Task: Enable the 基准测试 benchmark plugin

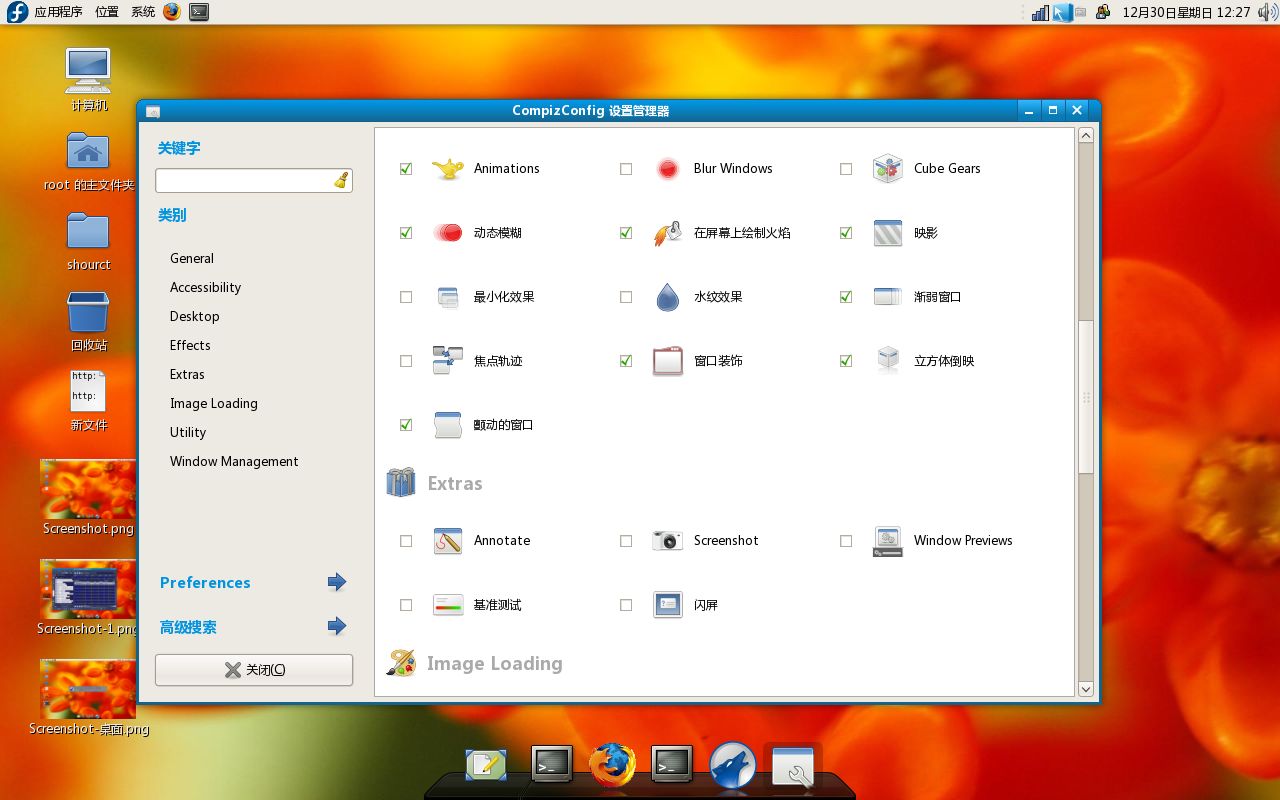Action: click(x=405, y=604)
